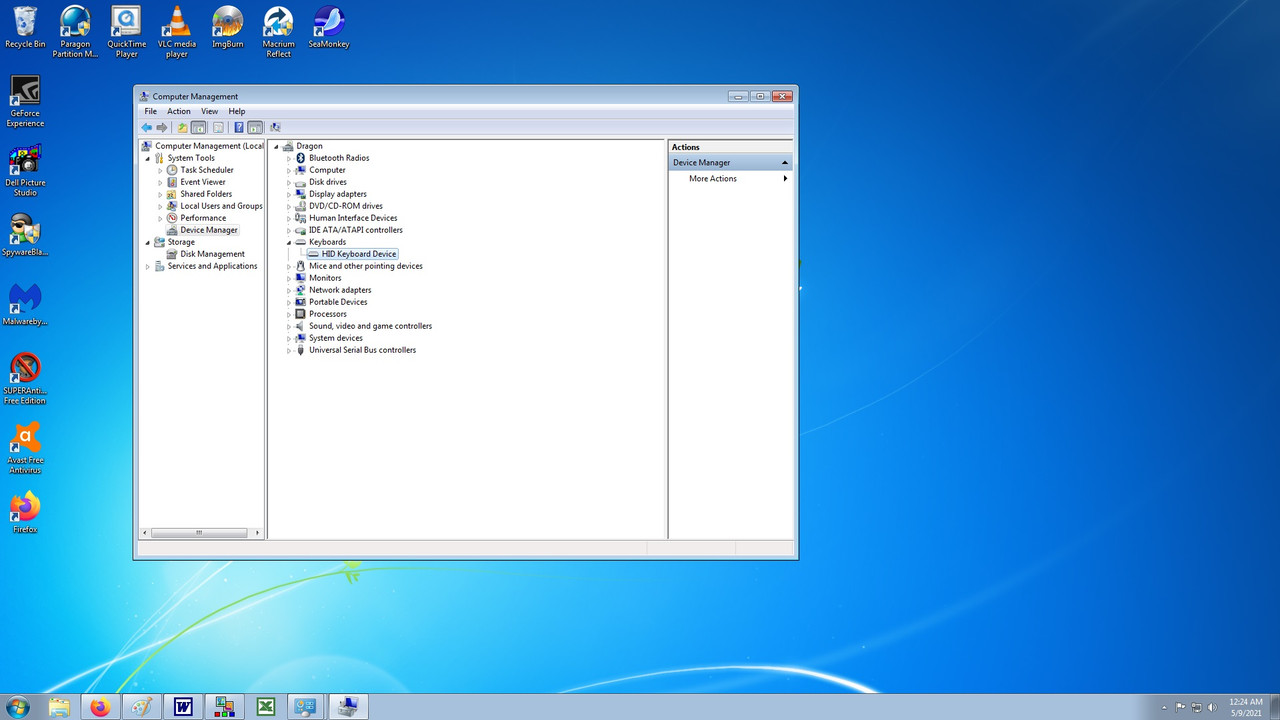Click Sound, video and game controllers icon

(x=300, y=326)
